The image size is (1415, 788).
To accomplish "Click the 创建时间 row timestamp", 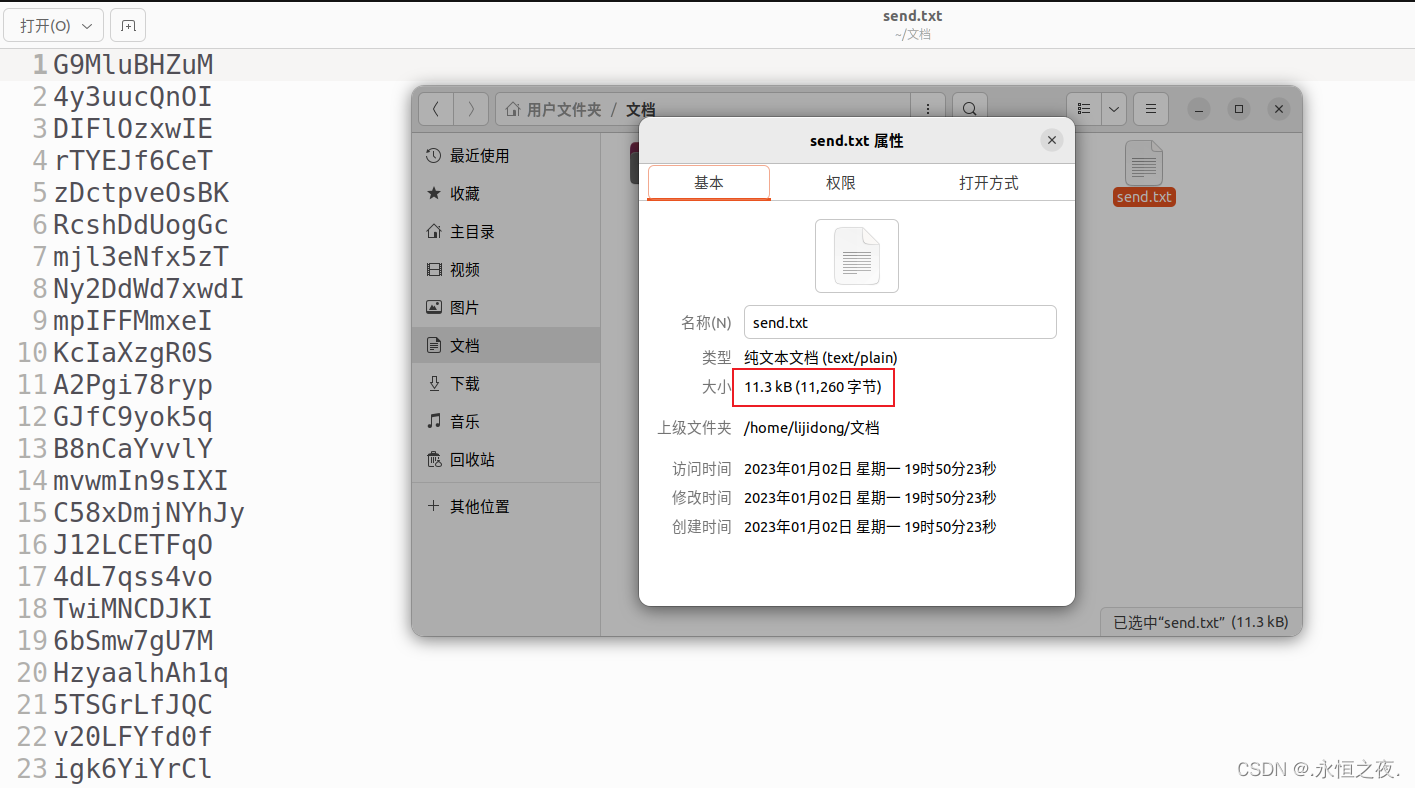I will (x=870, y=527).
